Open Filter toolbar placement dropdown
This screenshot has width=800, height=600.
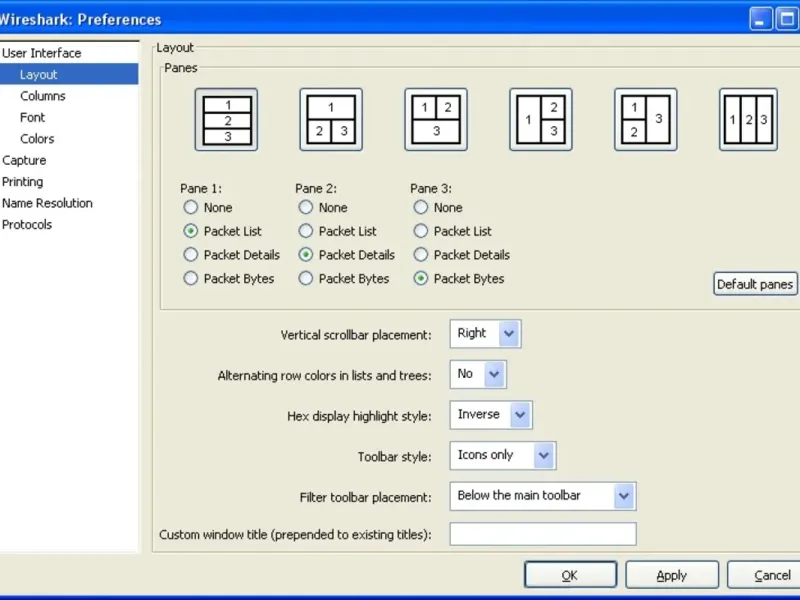click(543, 496)
